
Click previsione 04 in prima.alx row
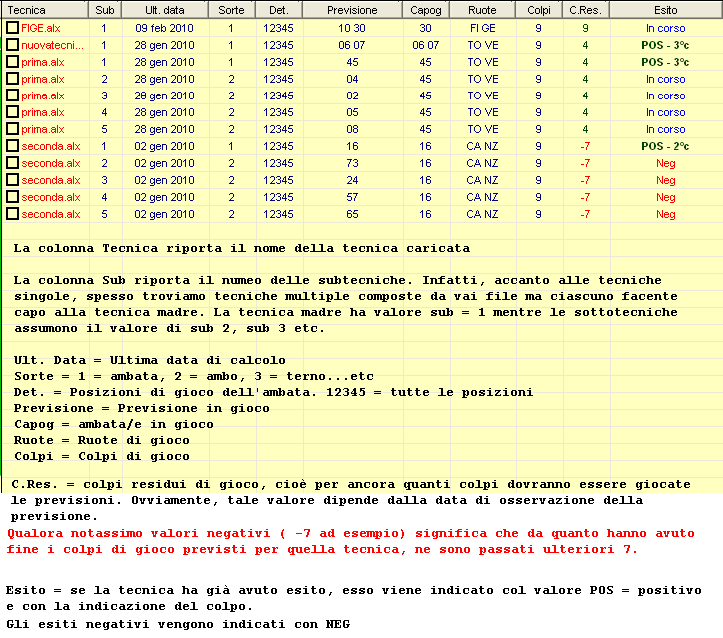click(352, 79)
